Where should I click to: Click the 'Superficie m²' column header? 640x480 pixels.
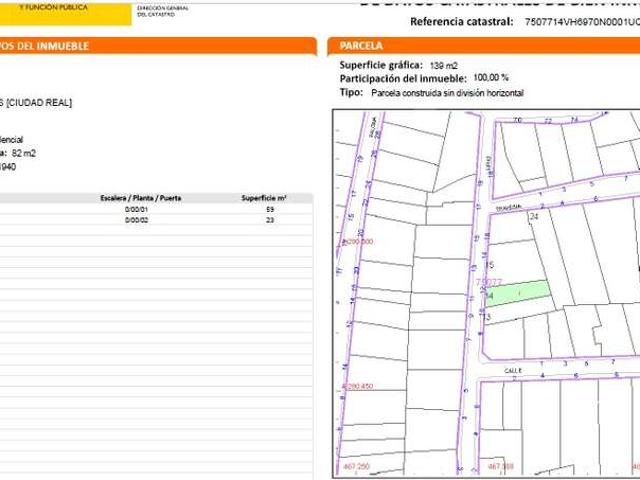pyautogui.click(x=264, y=198)
